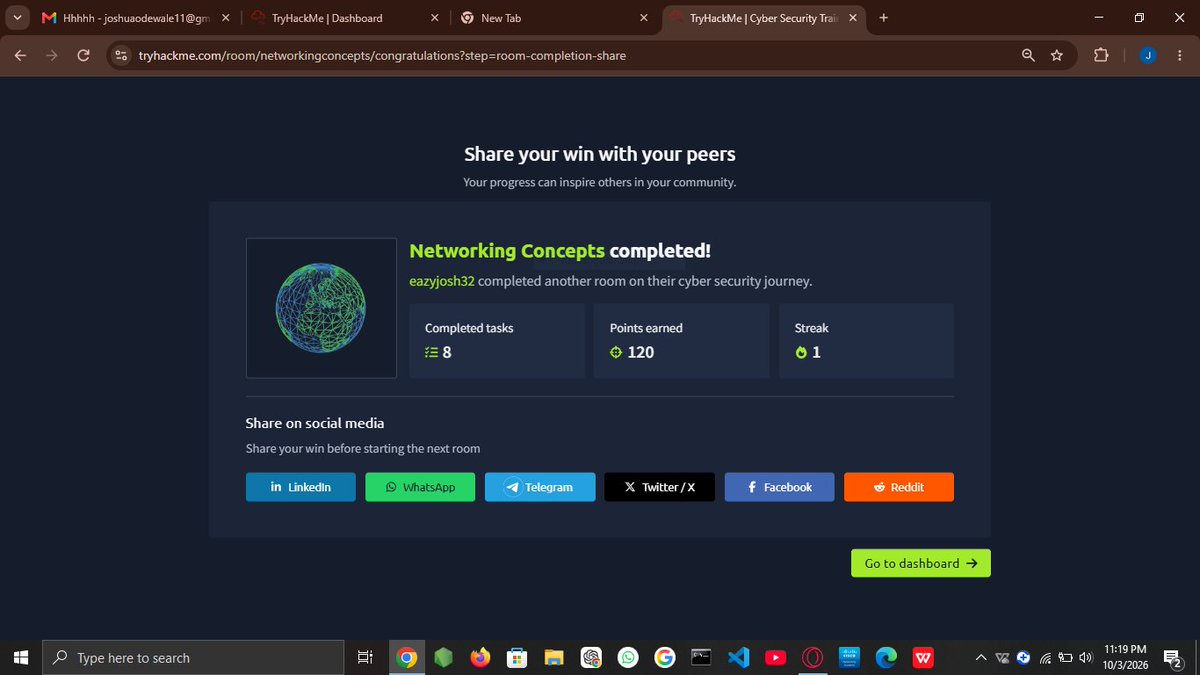Open WhatsApp from the taskbar
Screen dimensions: 1200x675
(628, 657)
